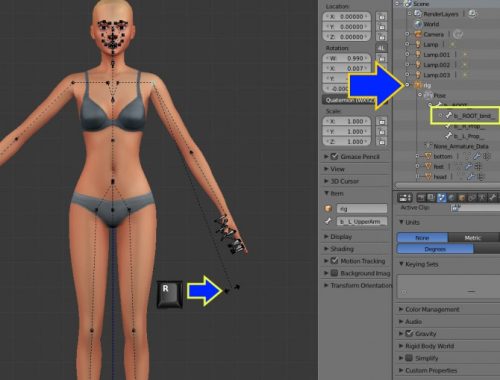Lock the Location Z value
Image resolution: width=500 pixels, height=380 pixels.
(382, 37)
